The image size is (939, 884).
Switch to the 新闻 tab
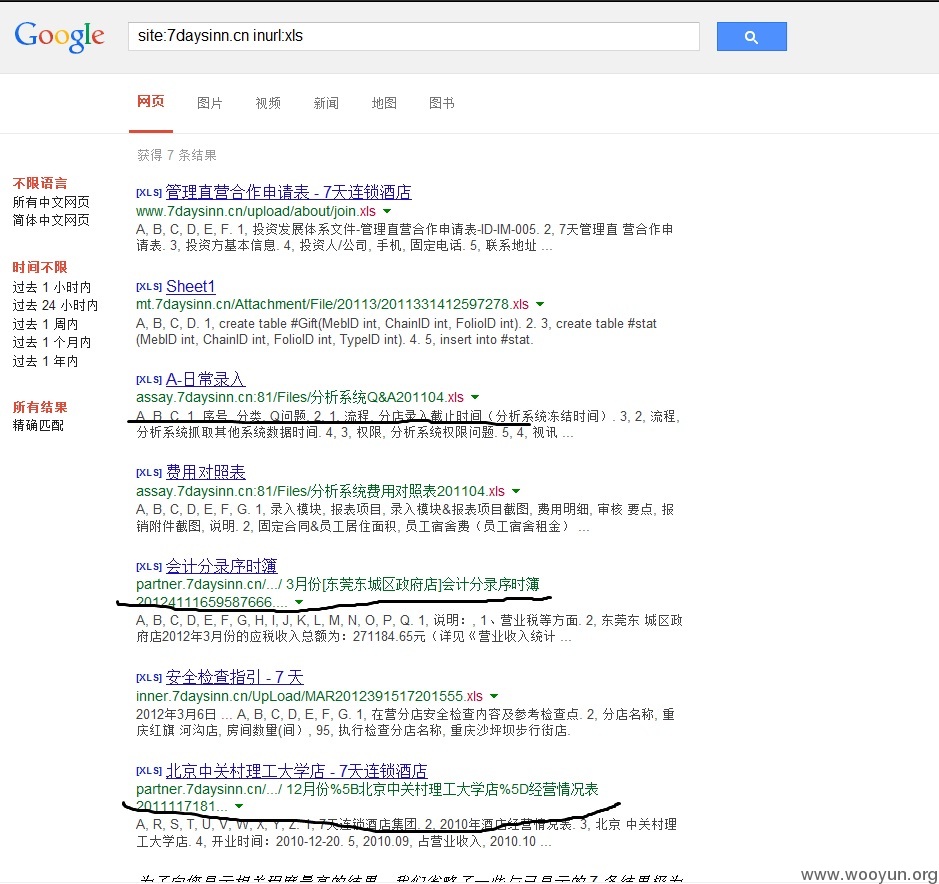326,103
